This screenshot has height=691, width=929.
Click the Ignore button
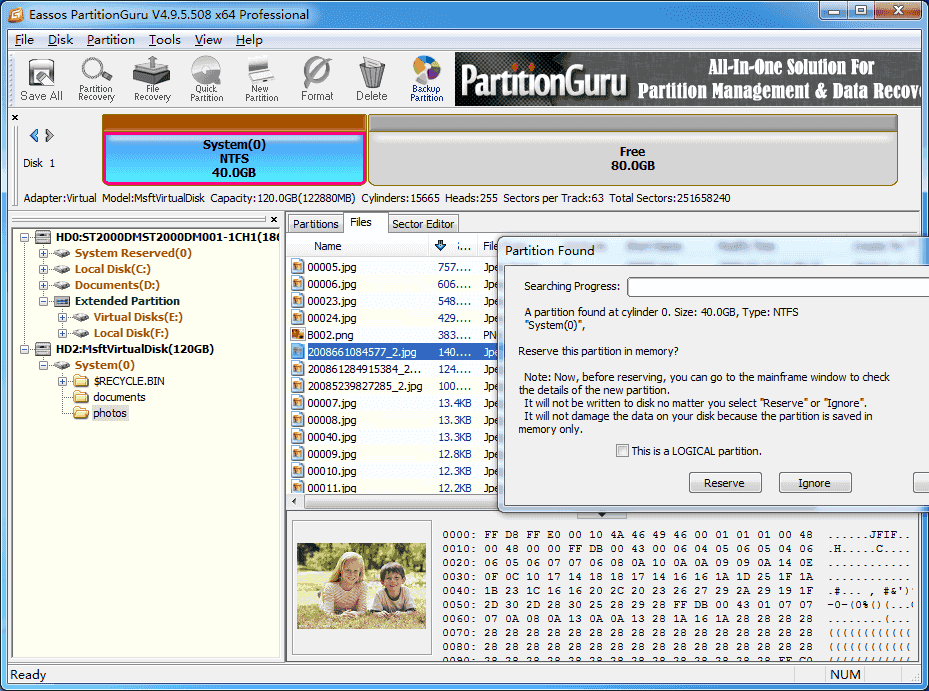tap(815, 483)
